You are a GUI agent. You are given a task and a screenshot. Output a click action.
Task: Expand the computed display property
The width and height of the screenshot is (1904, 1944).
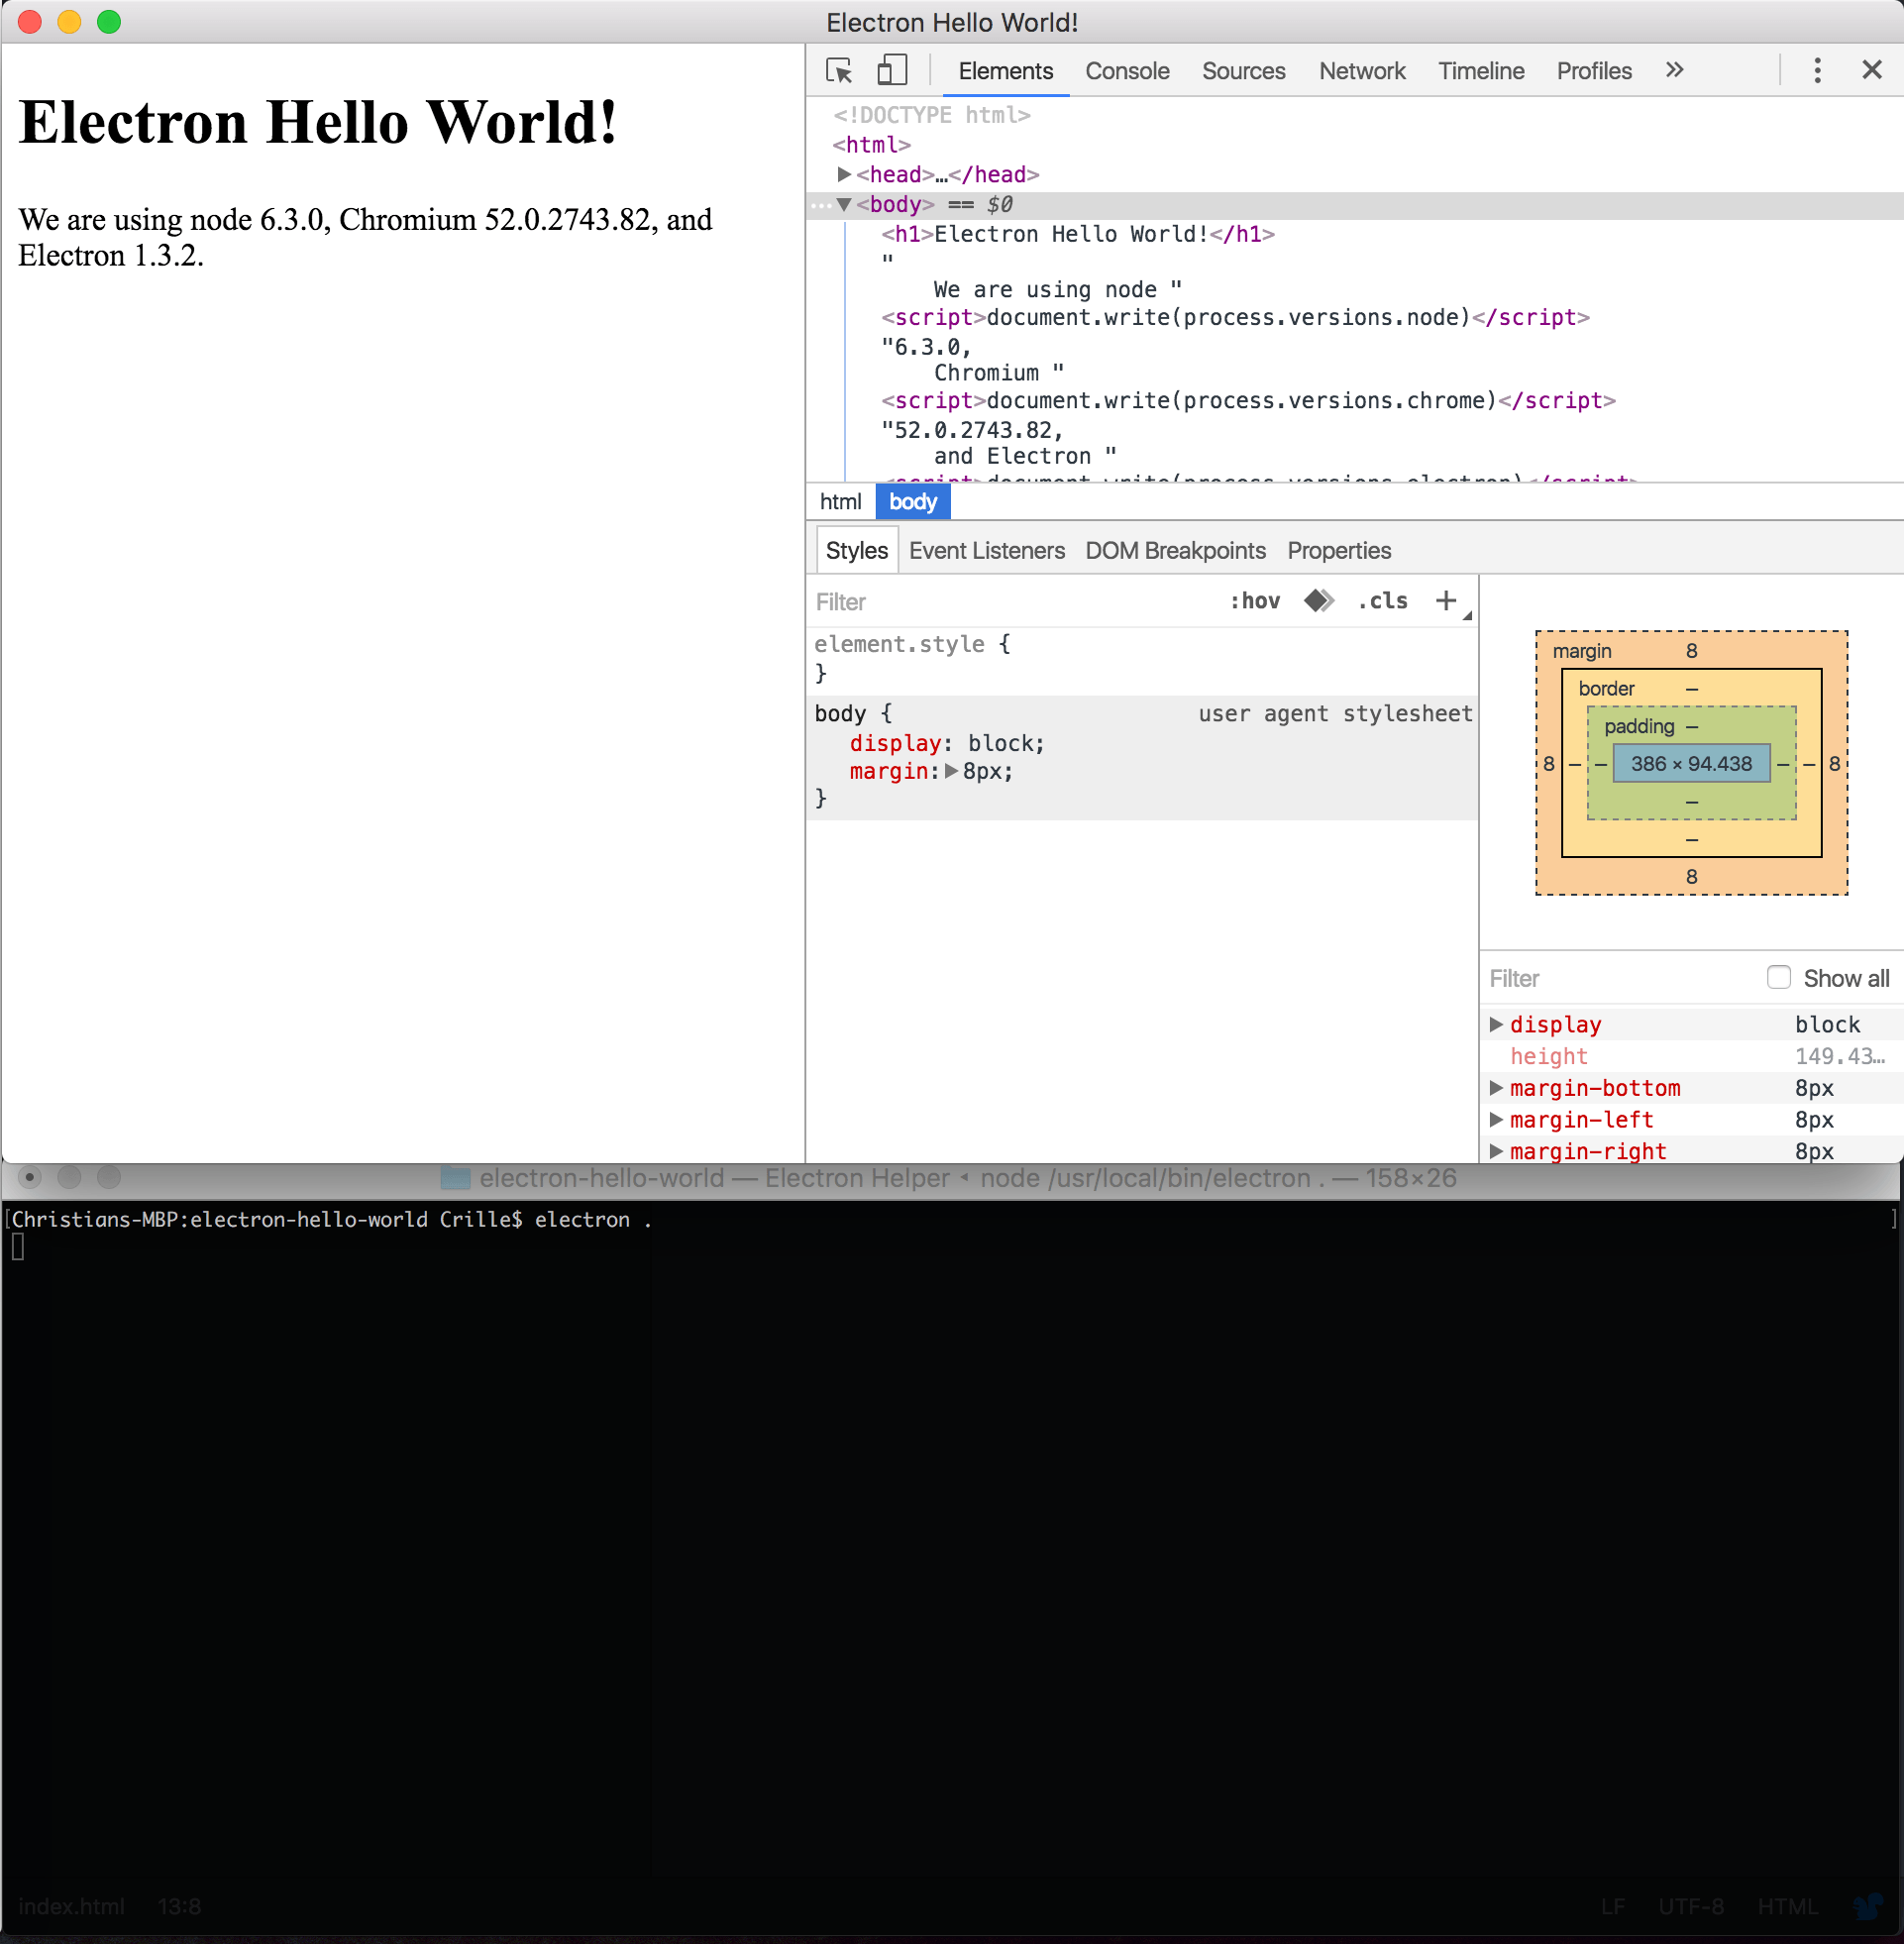click(1496, 1025)
